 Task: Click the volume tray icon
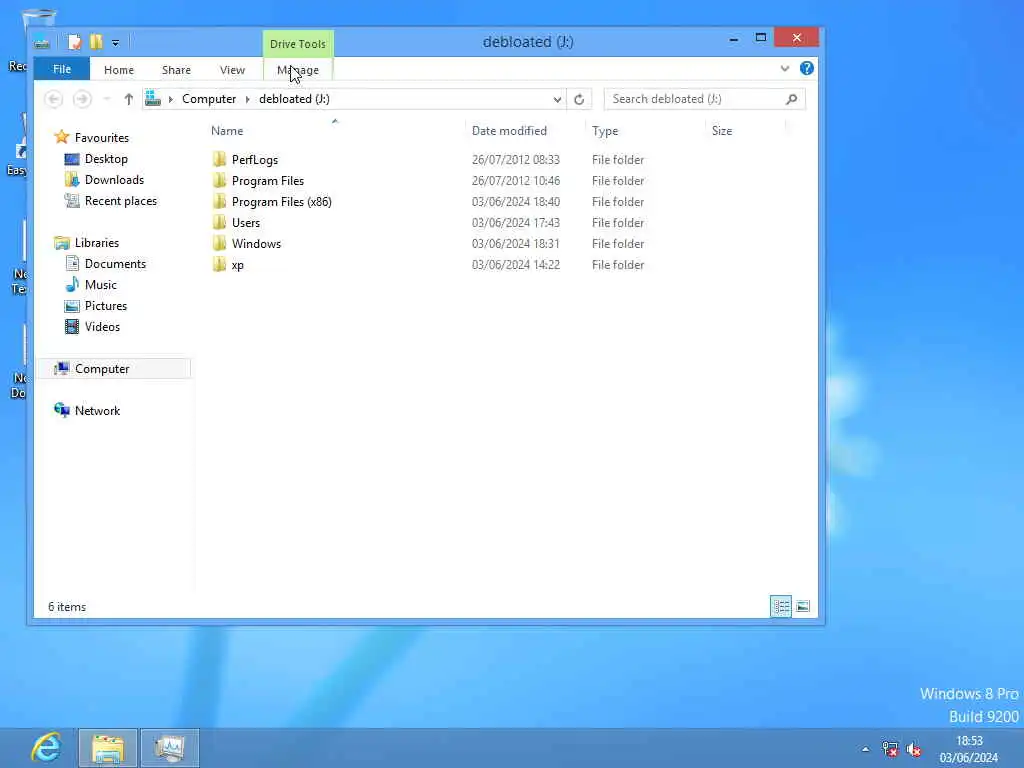(x=914, y=749)
